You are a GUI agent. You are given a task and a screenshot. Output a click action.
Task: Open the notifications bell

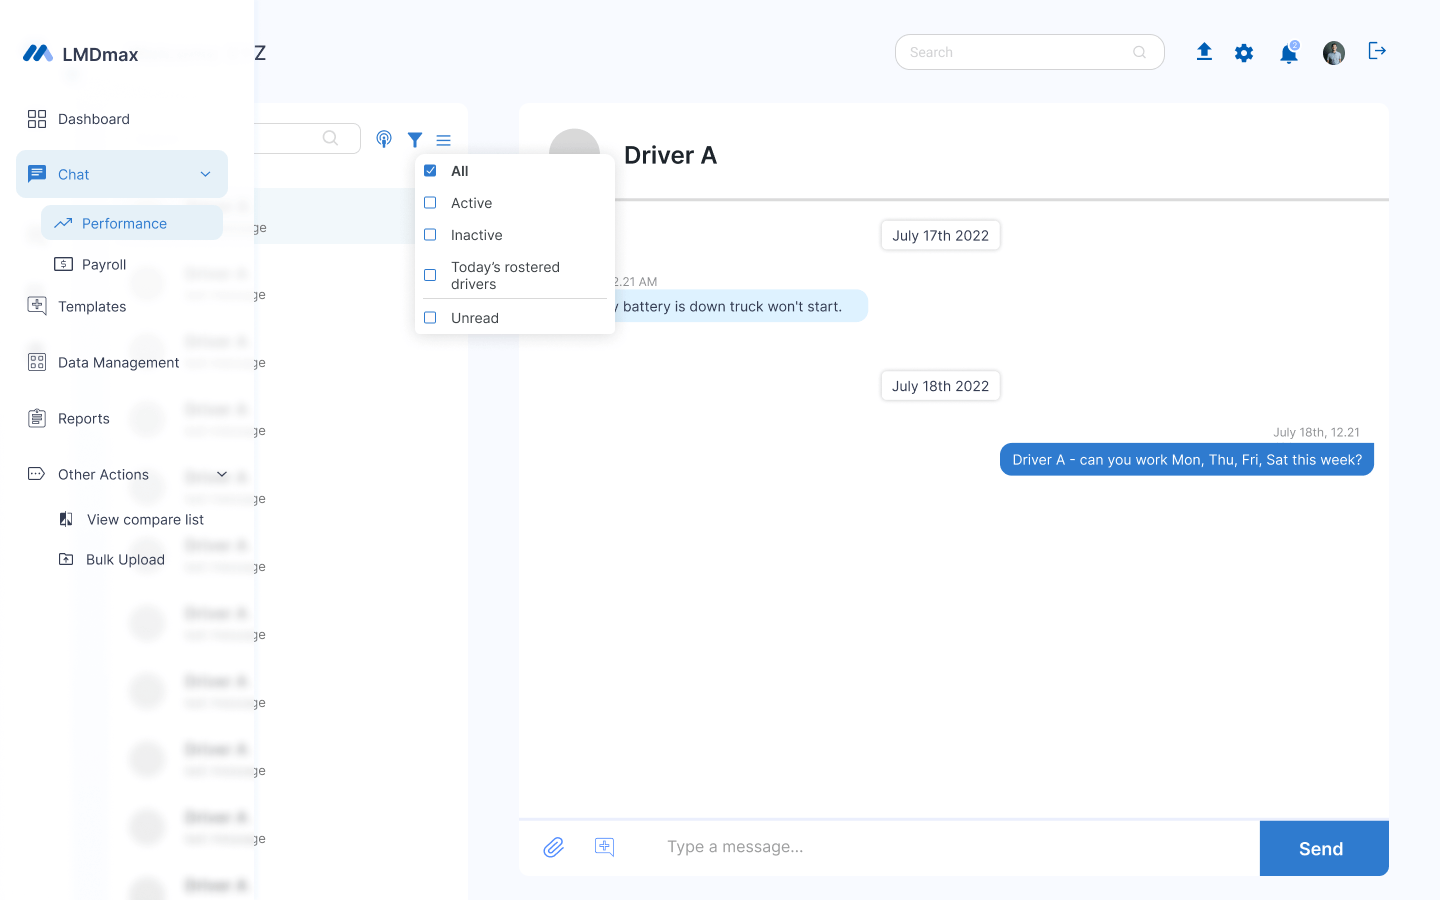pyautogui.click(x=1289, y=54)
